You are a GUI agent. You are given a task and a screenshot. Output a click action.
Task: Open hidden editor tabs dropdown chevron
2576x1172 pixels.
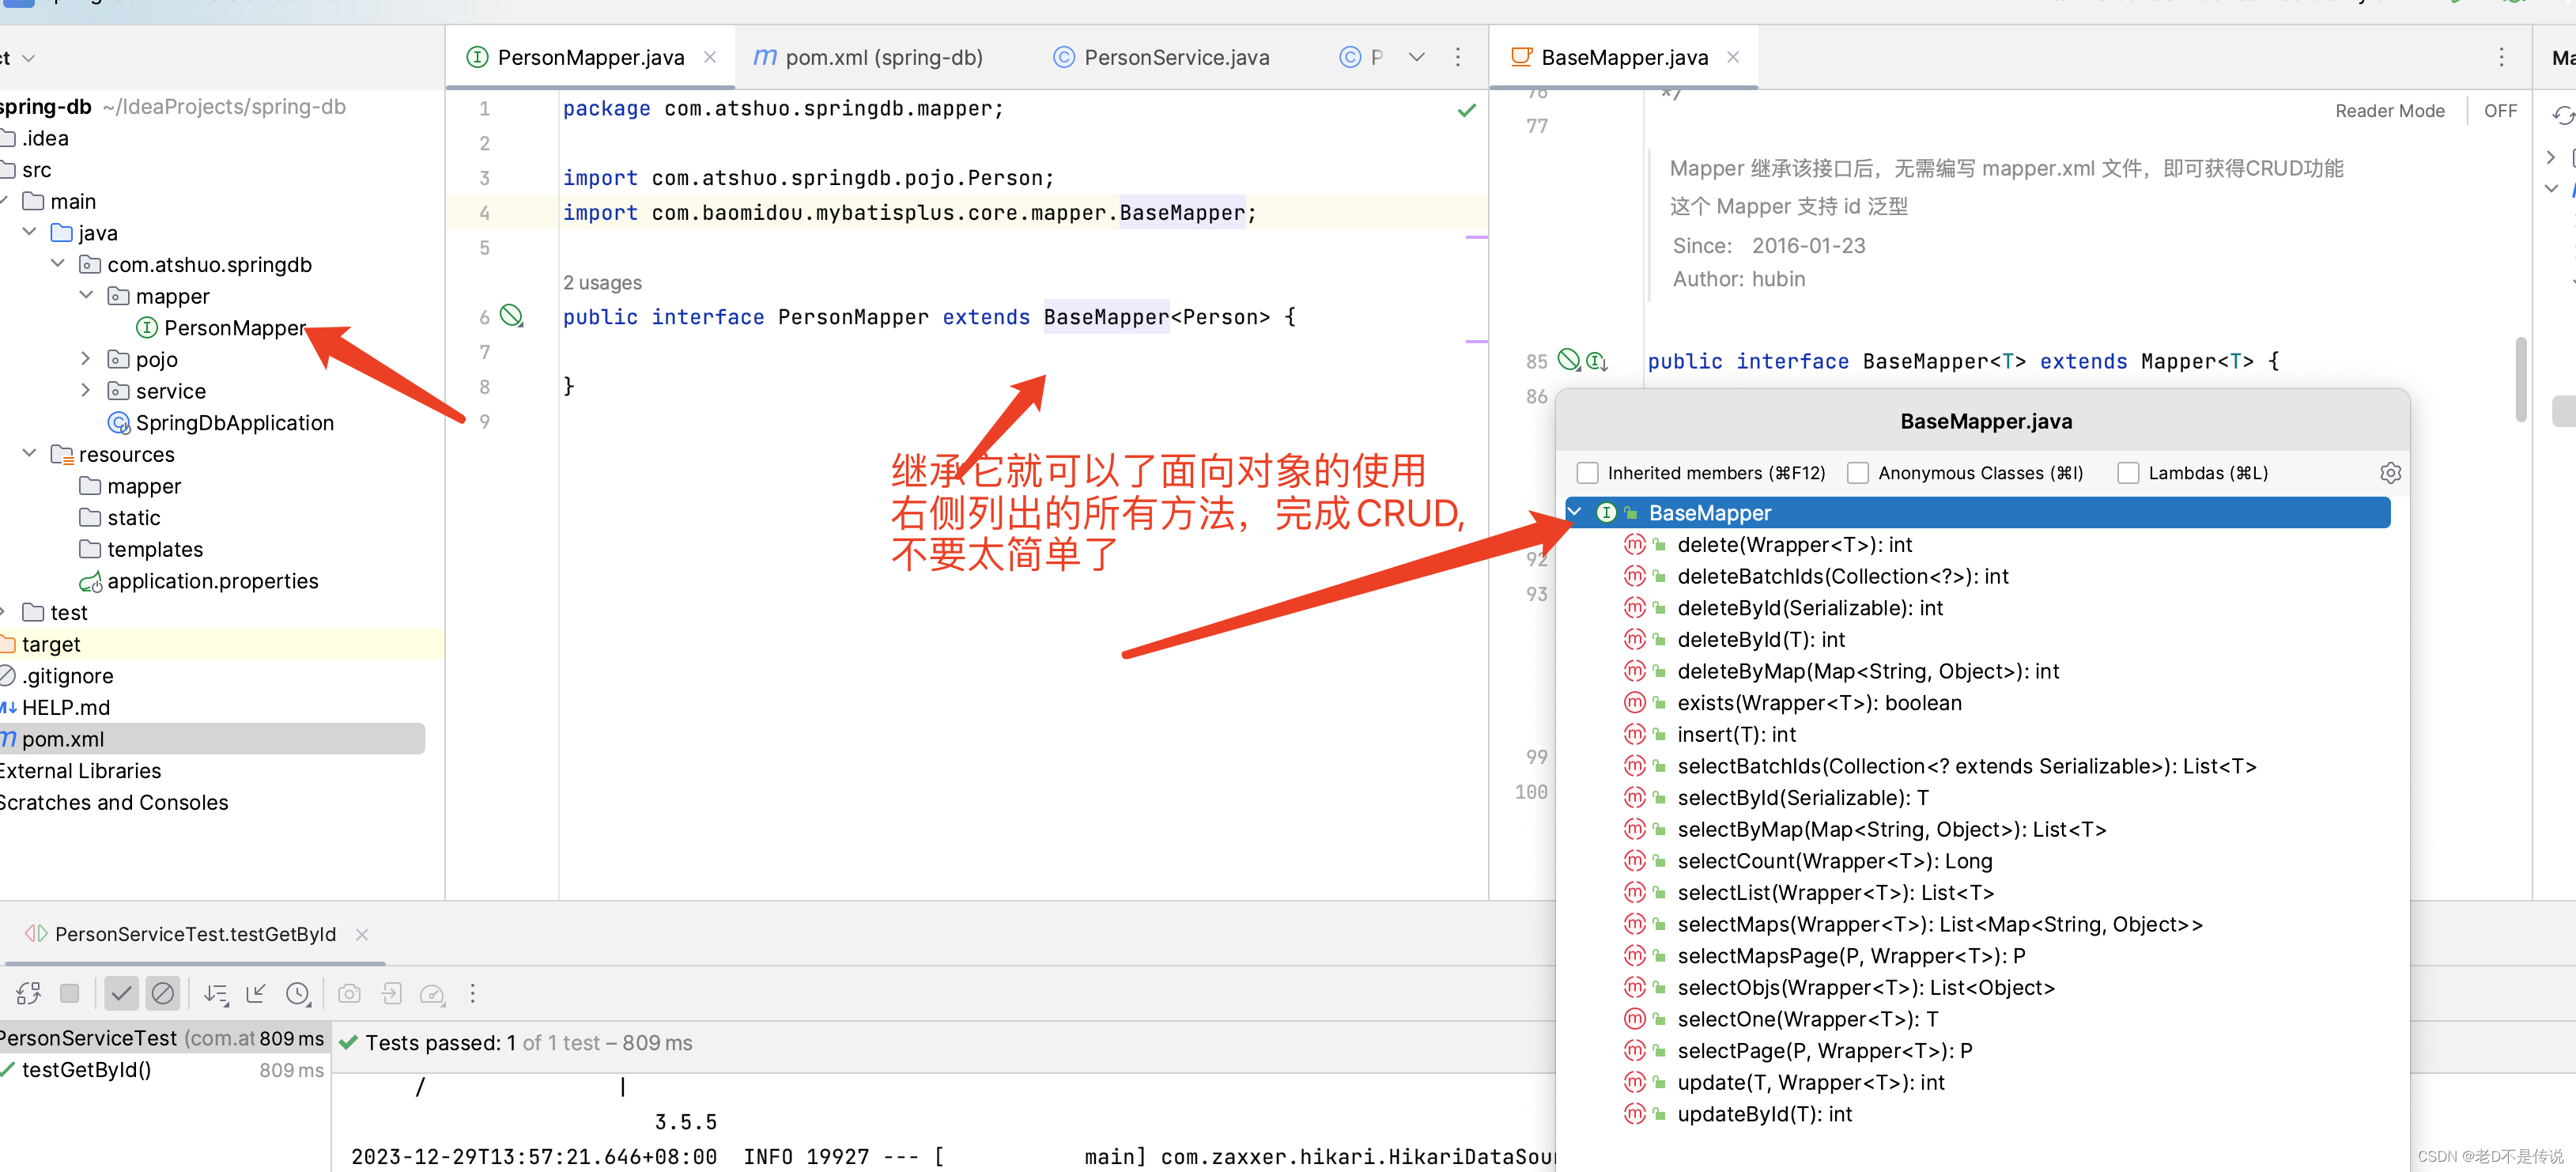[1416, 57]
